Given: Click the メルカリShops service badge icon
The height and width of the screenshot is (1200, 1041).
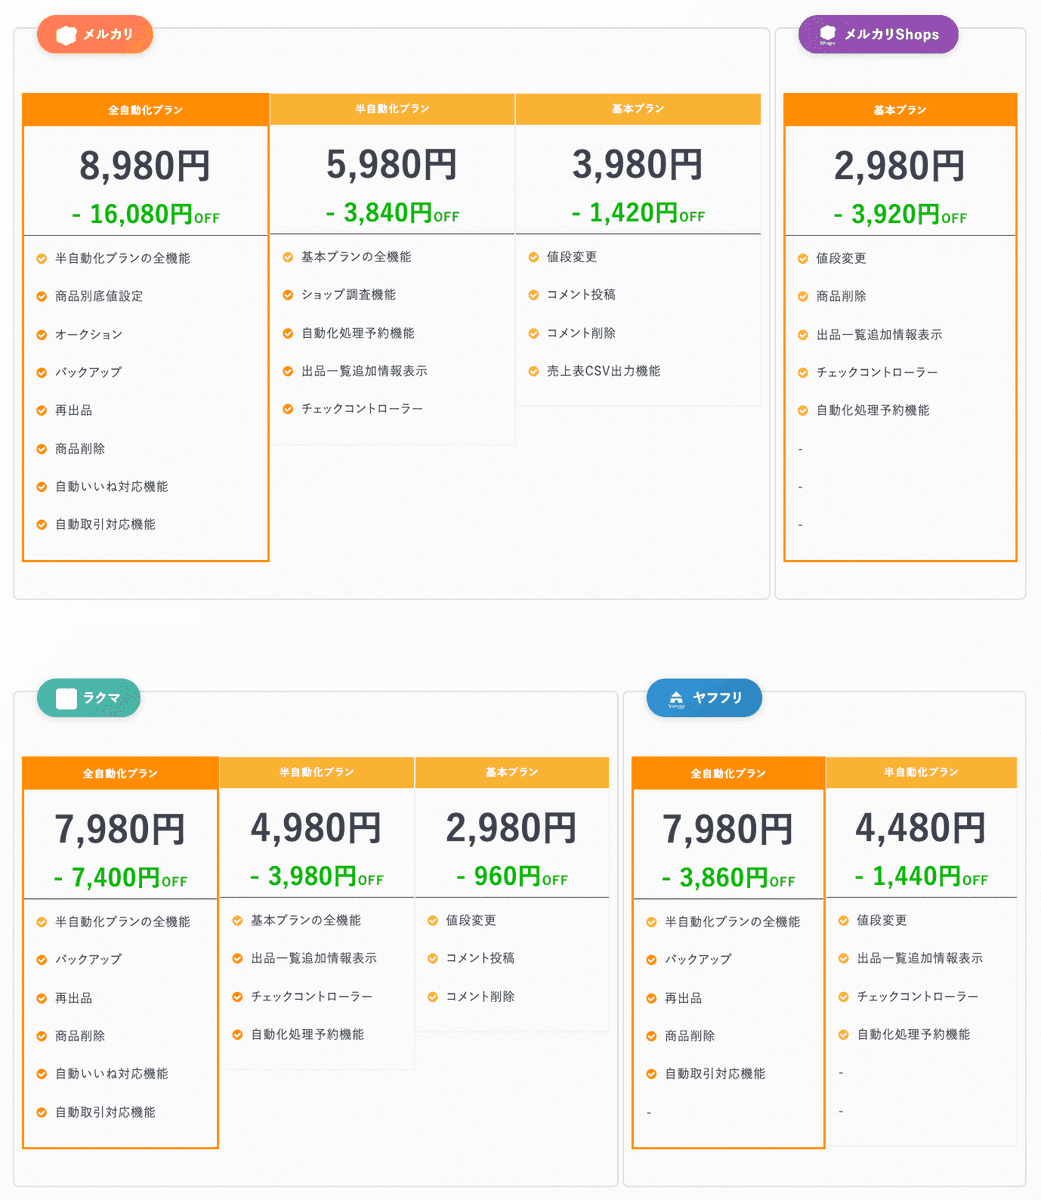Looking at the screenshot, I should [x=877, y=33].
